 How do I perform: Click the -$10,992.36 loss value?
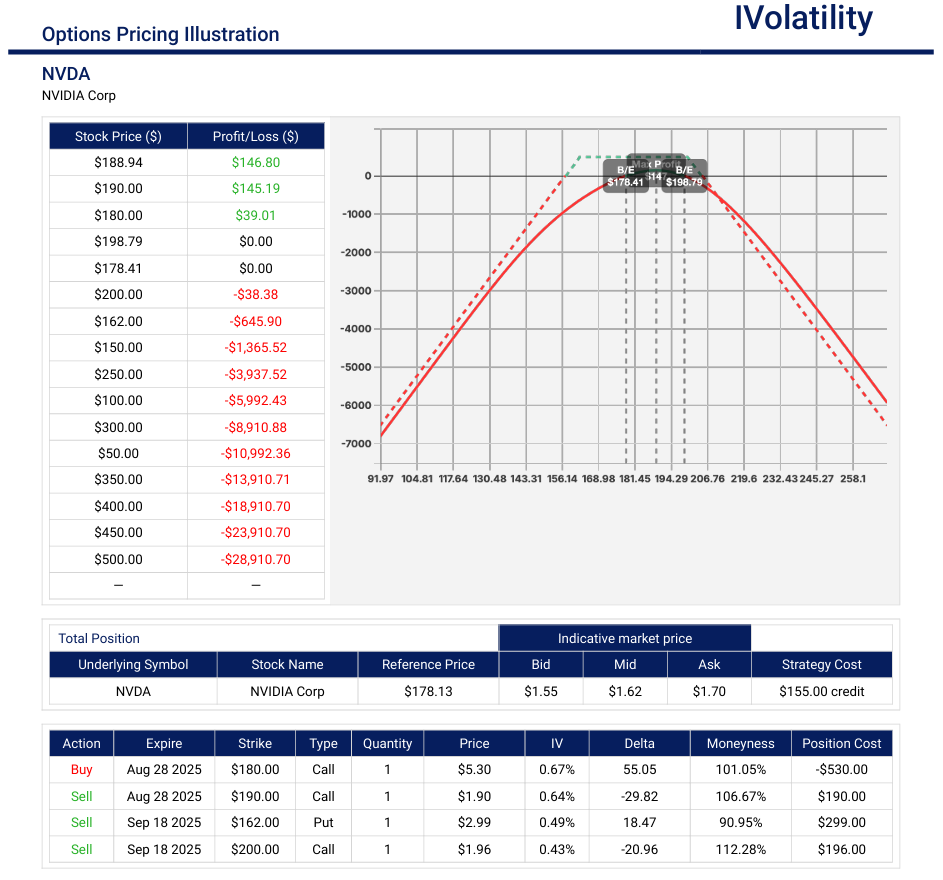[256, 453]
